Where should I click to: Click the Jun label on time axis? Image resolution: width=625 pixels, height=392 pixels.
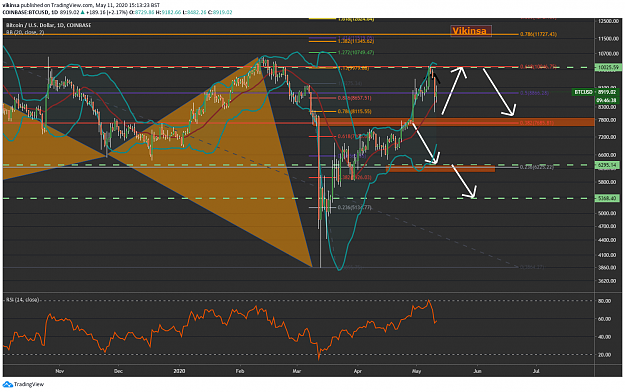(477, 371)
